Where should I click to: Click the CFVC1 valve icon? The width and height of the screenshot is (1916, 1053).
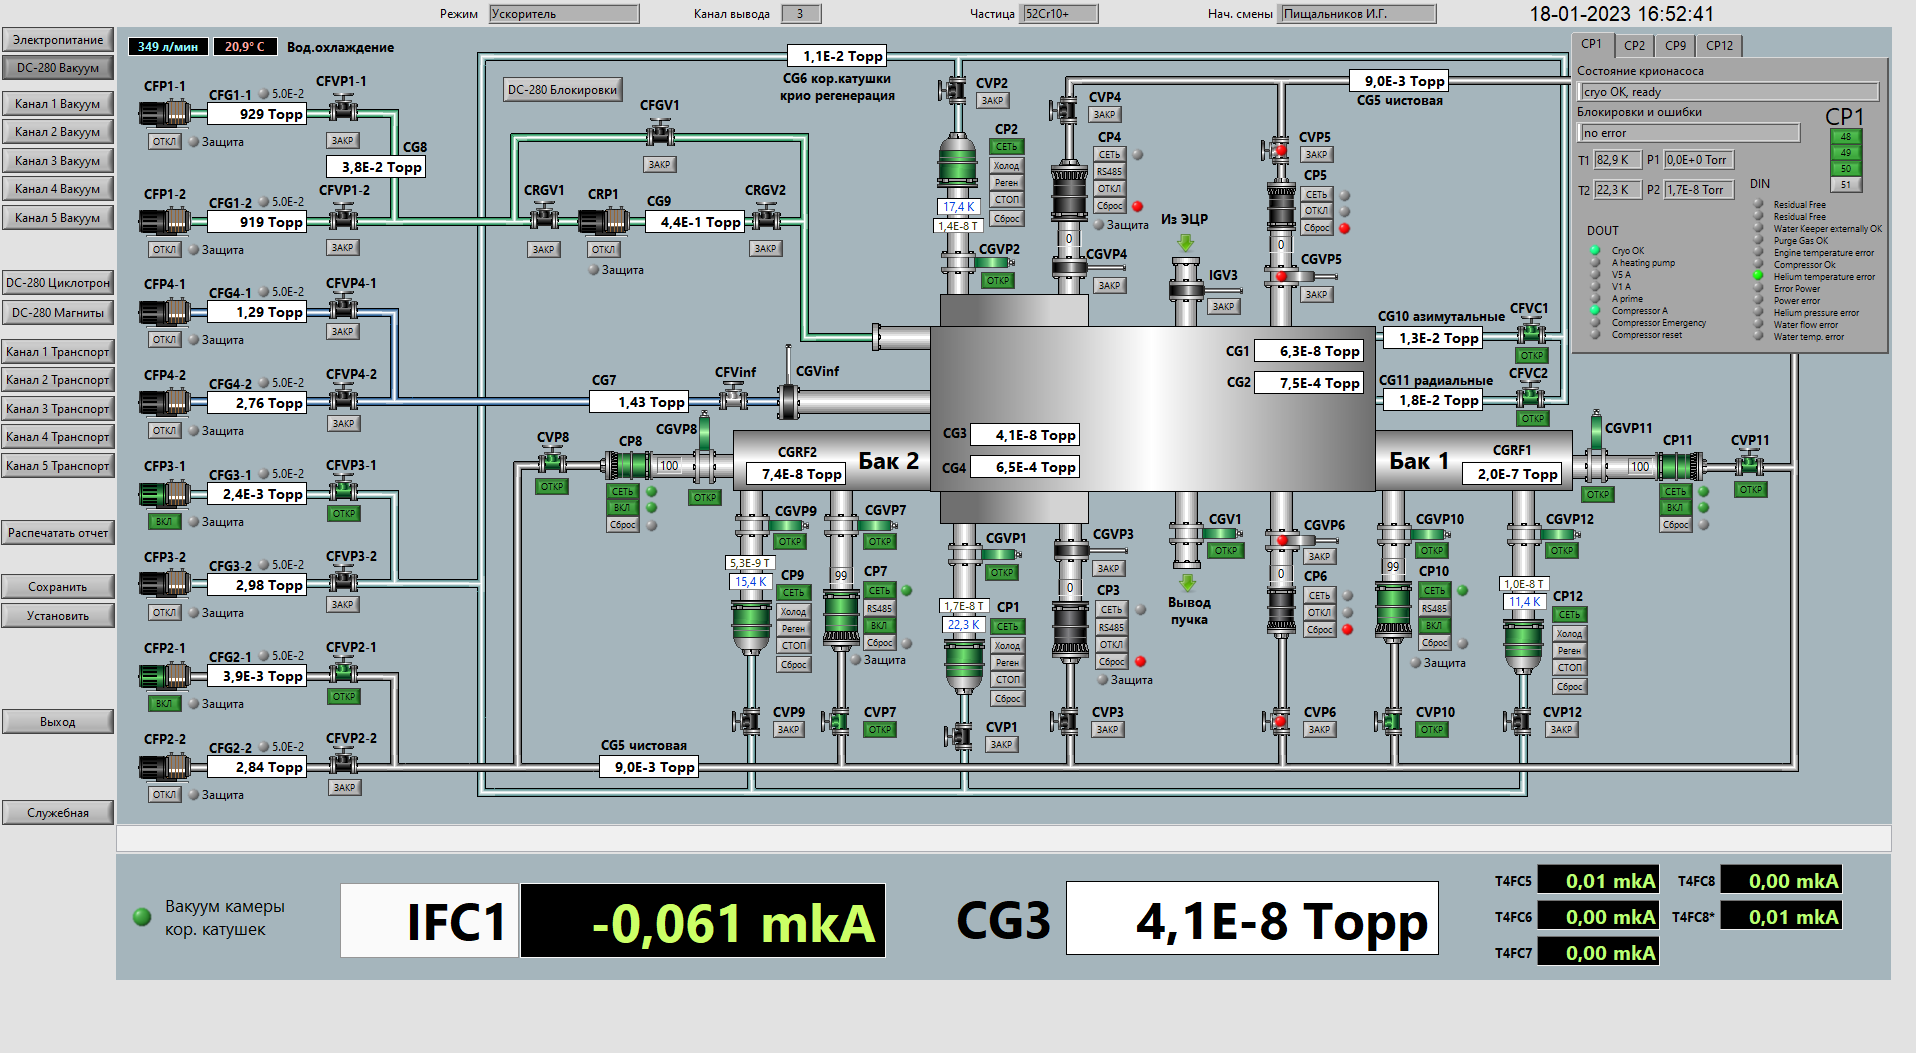(1530, 331)
